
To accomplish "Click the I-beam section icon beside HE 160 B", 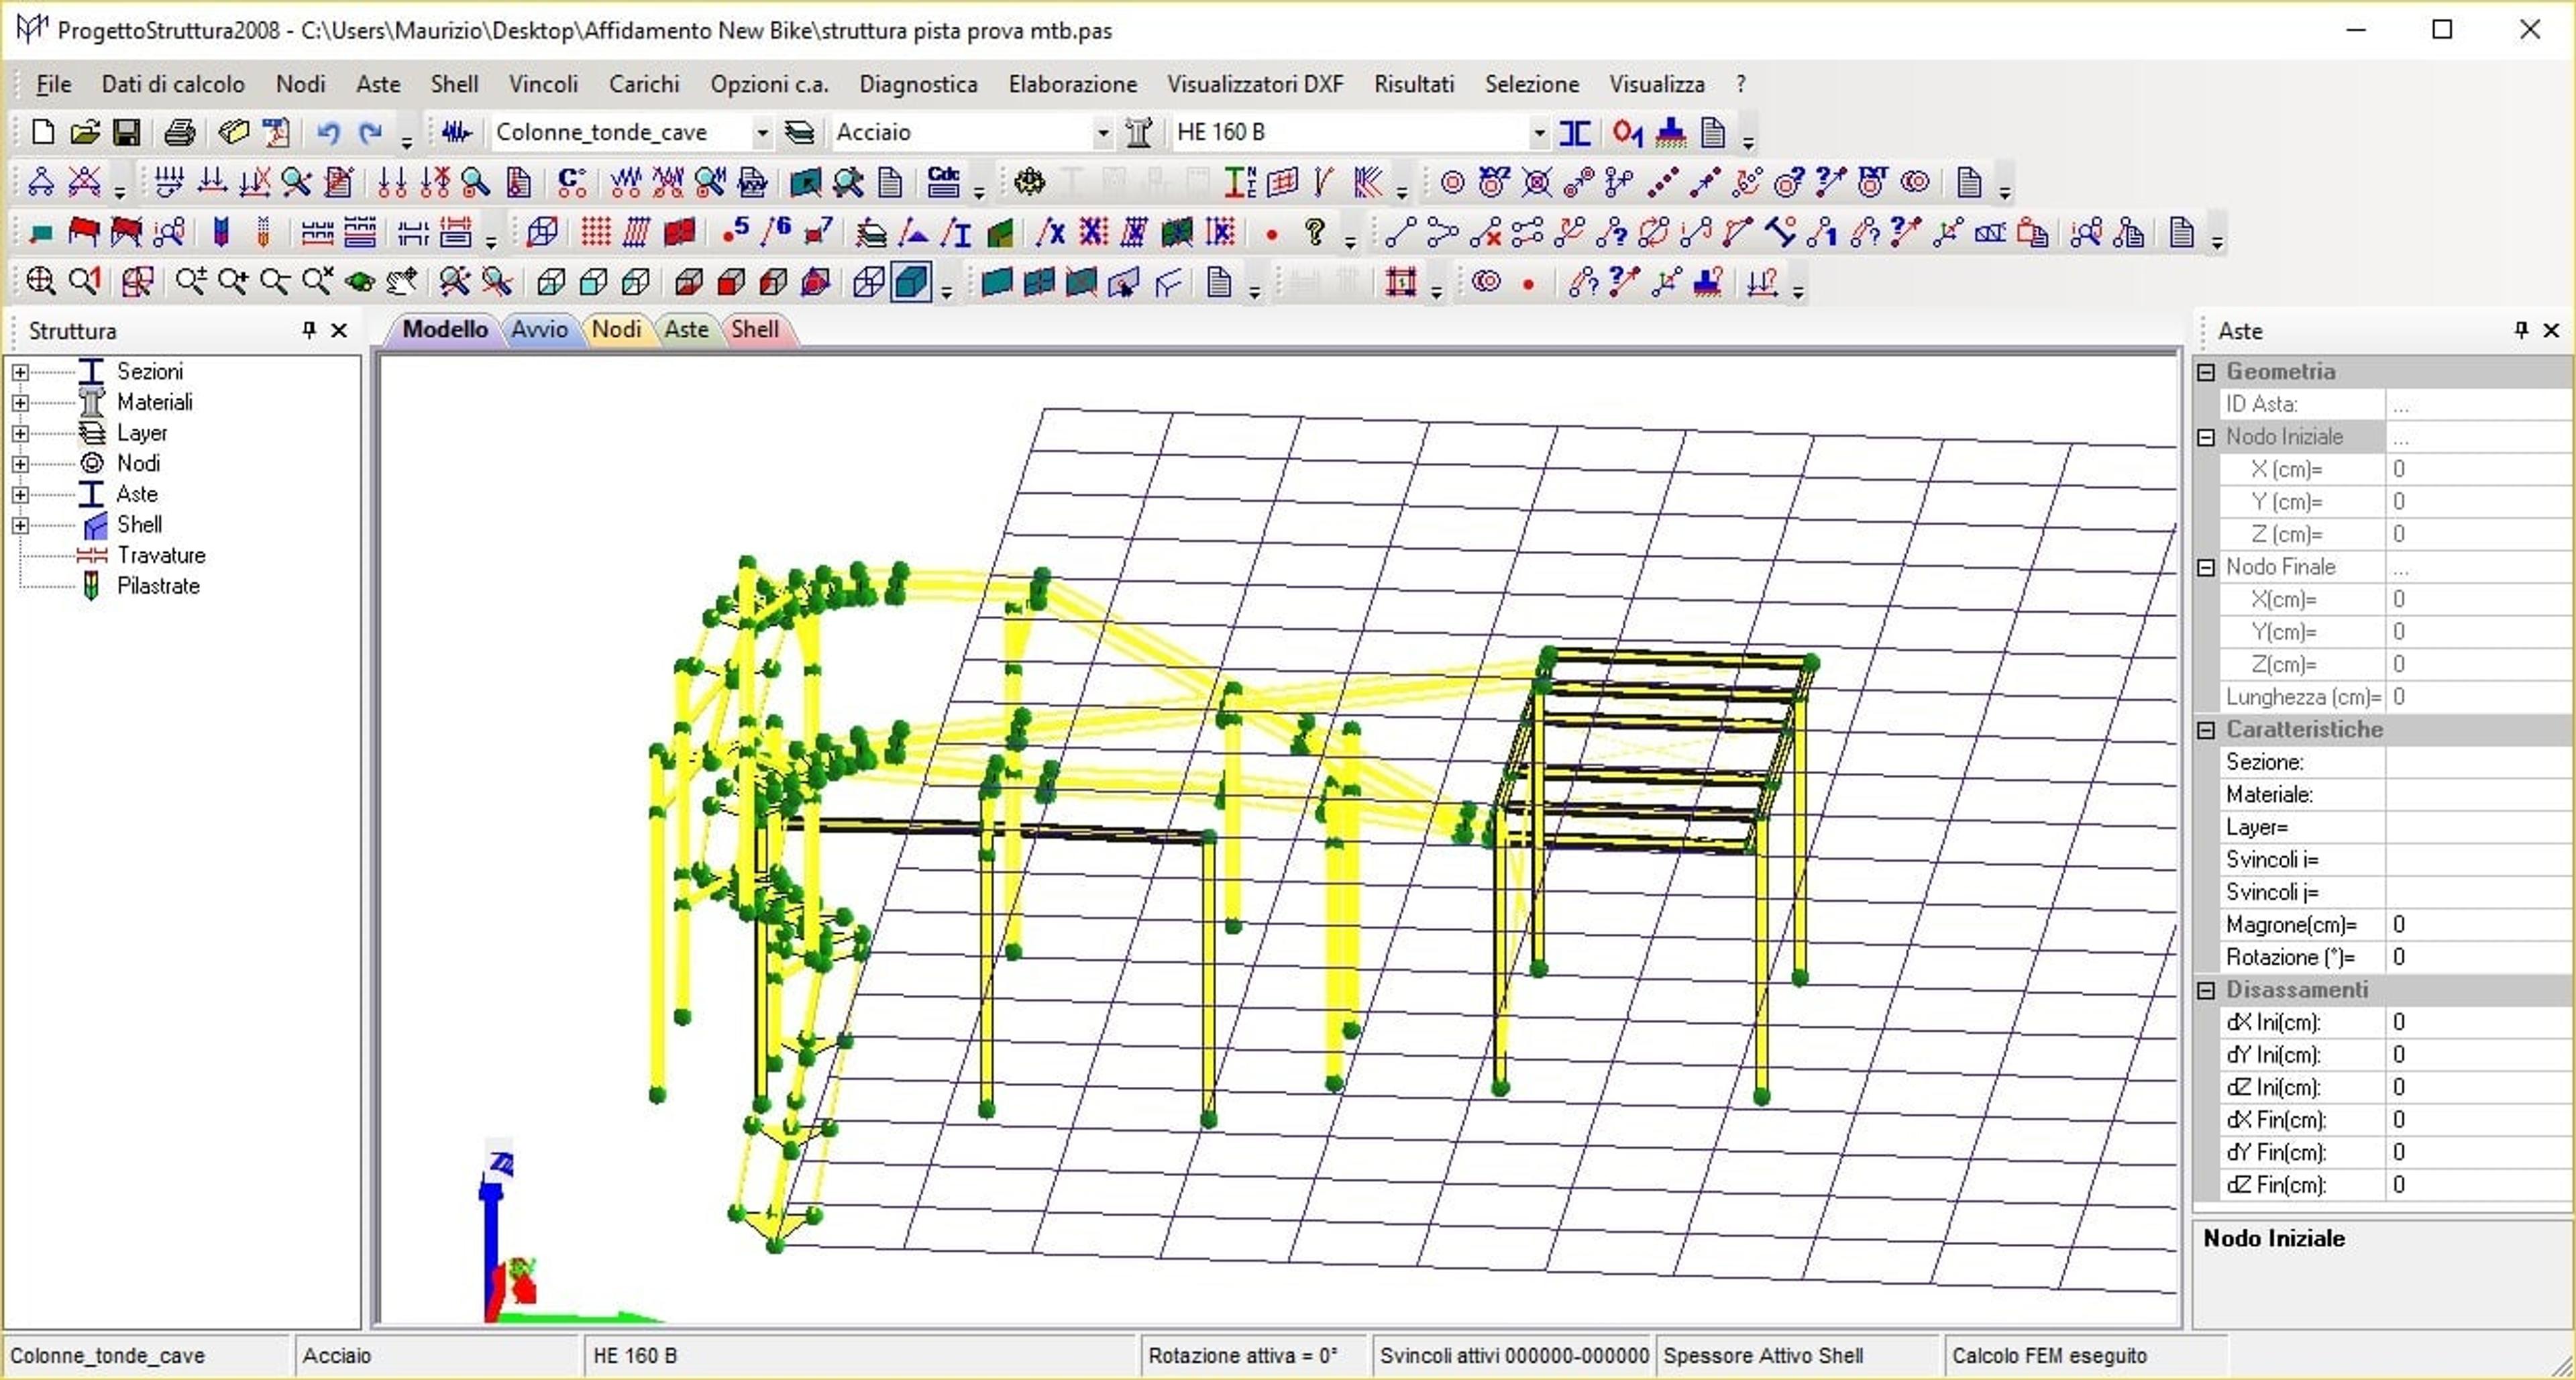I will point(1574,132).
